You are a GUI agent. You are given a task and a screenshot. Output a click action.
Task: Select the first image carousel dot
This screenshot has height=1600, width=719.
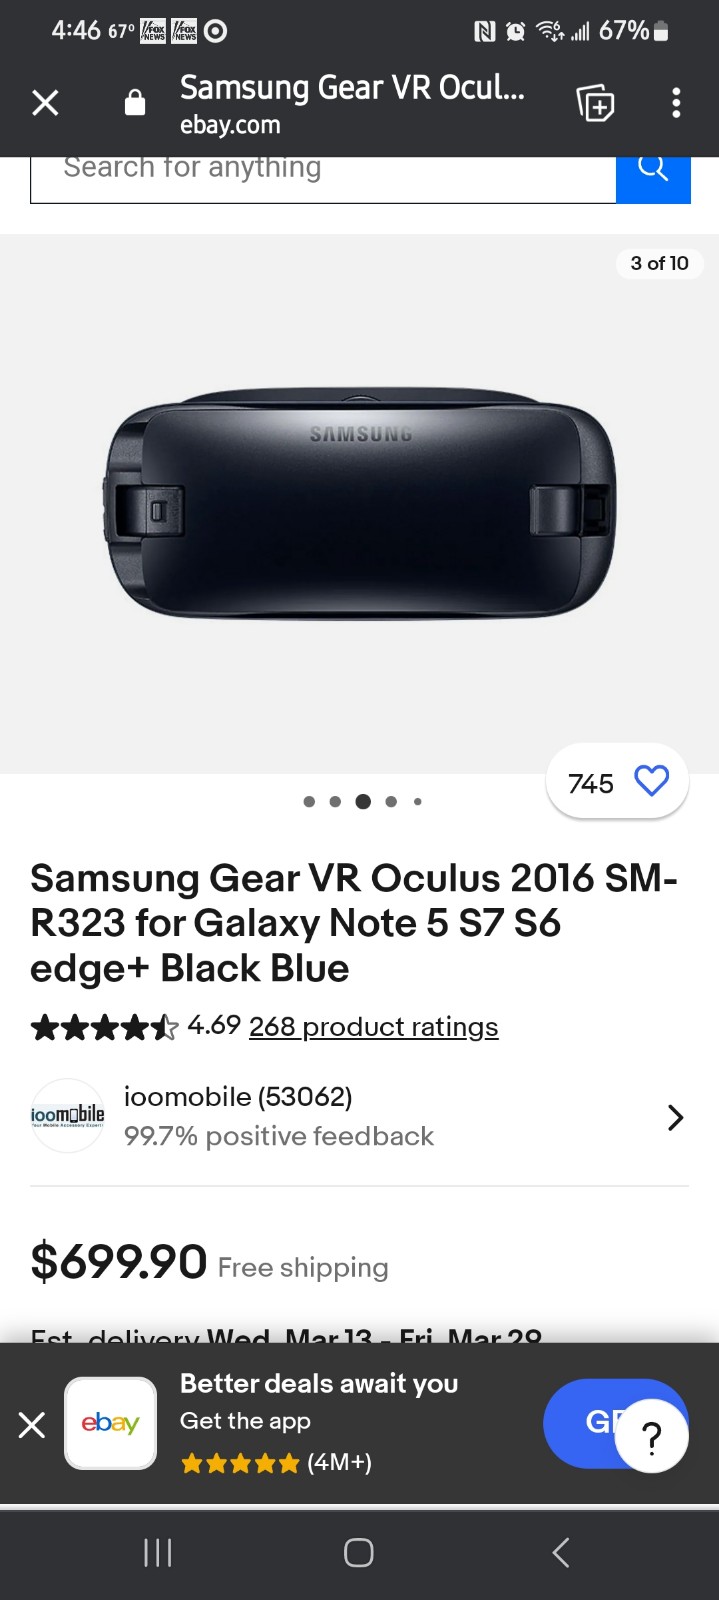(x=309, y=801)
